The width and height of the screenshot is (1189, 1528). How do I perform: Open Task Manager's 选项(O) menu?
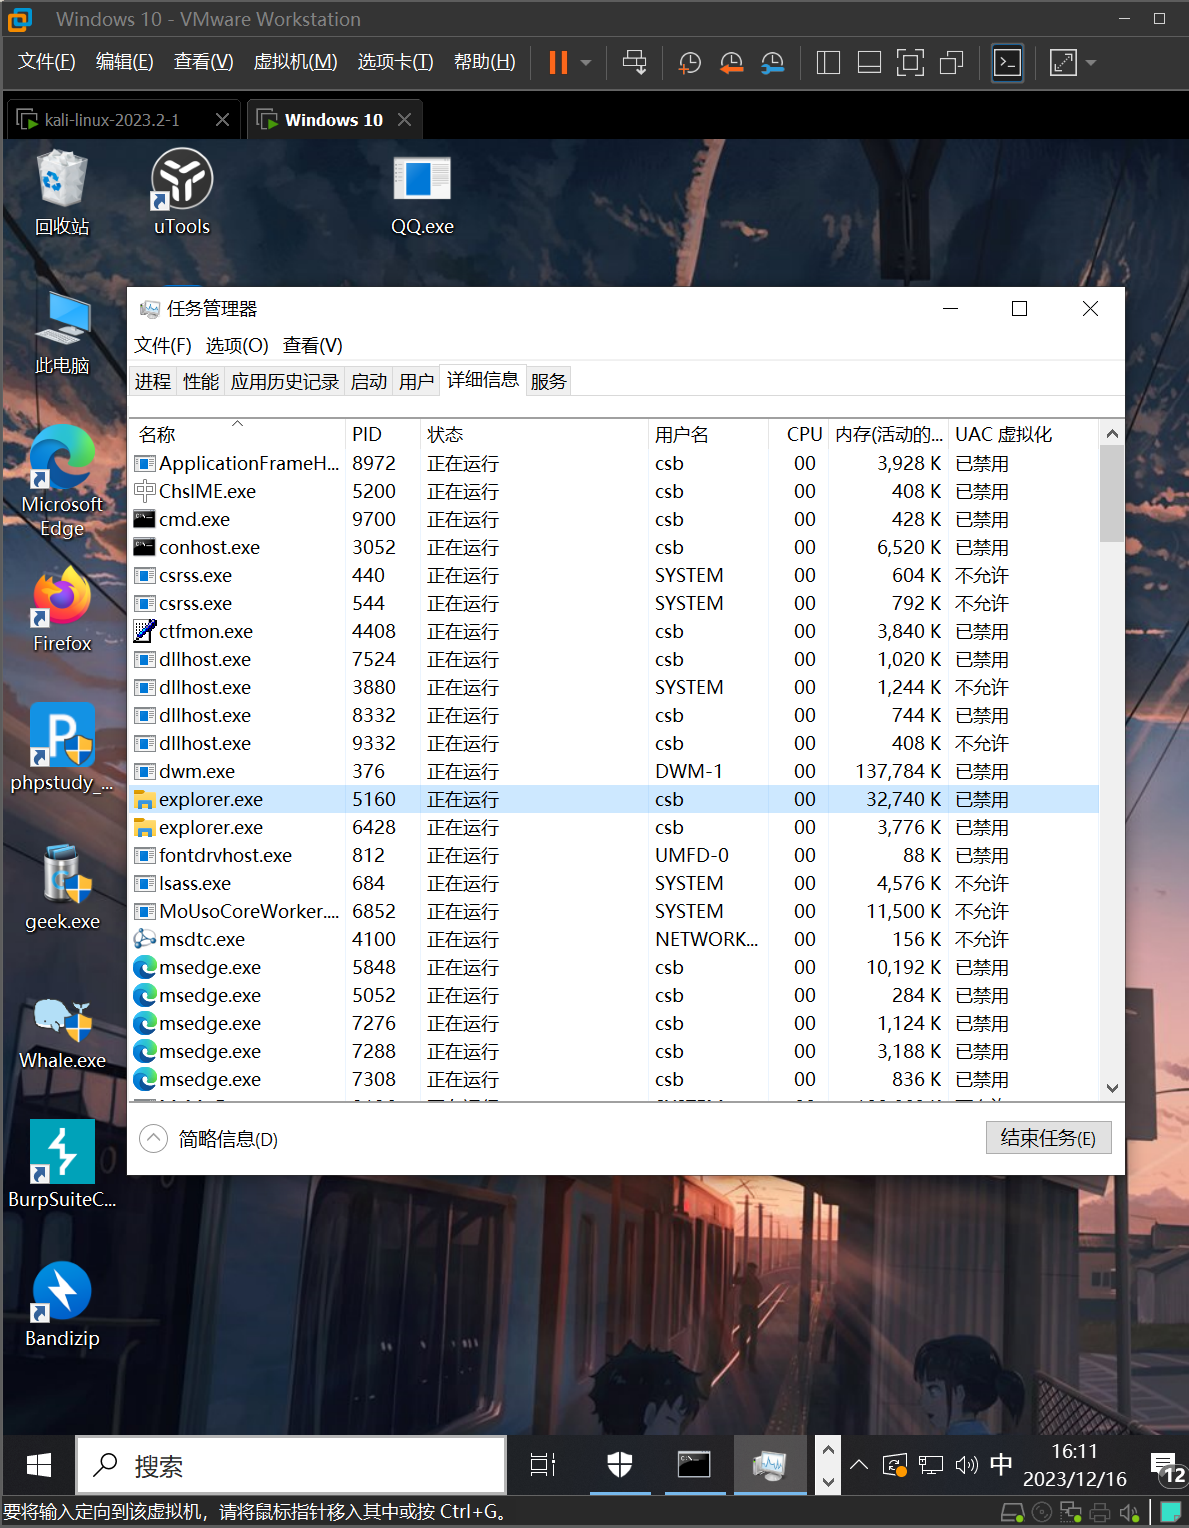[237, 345]
